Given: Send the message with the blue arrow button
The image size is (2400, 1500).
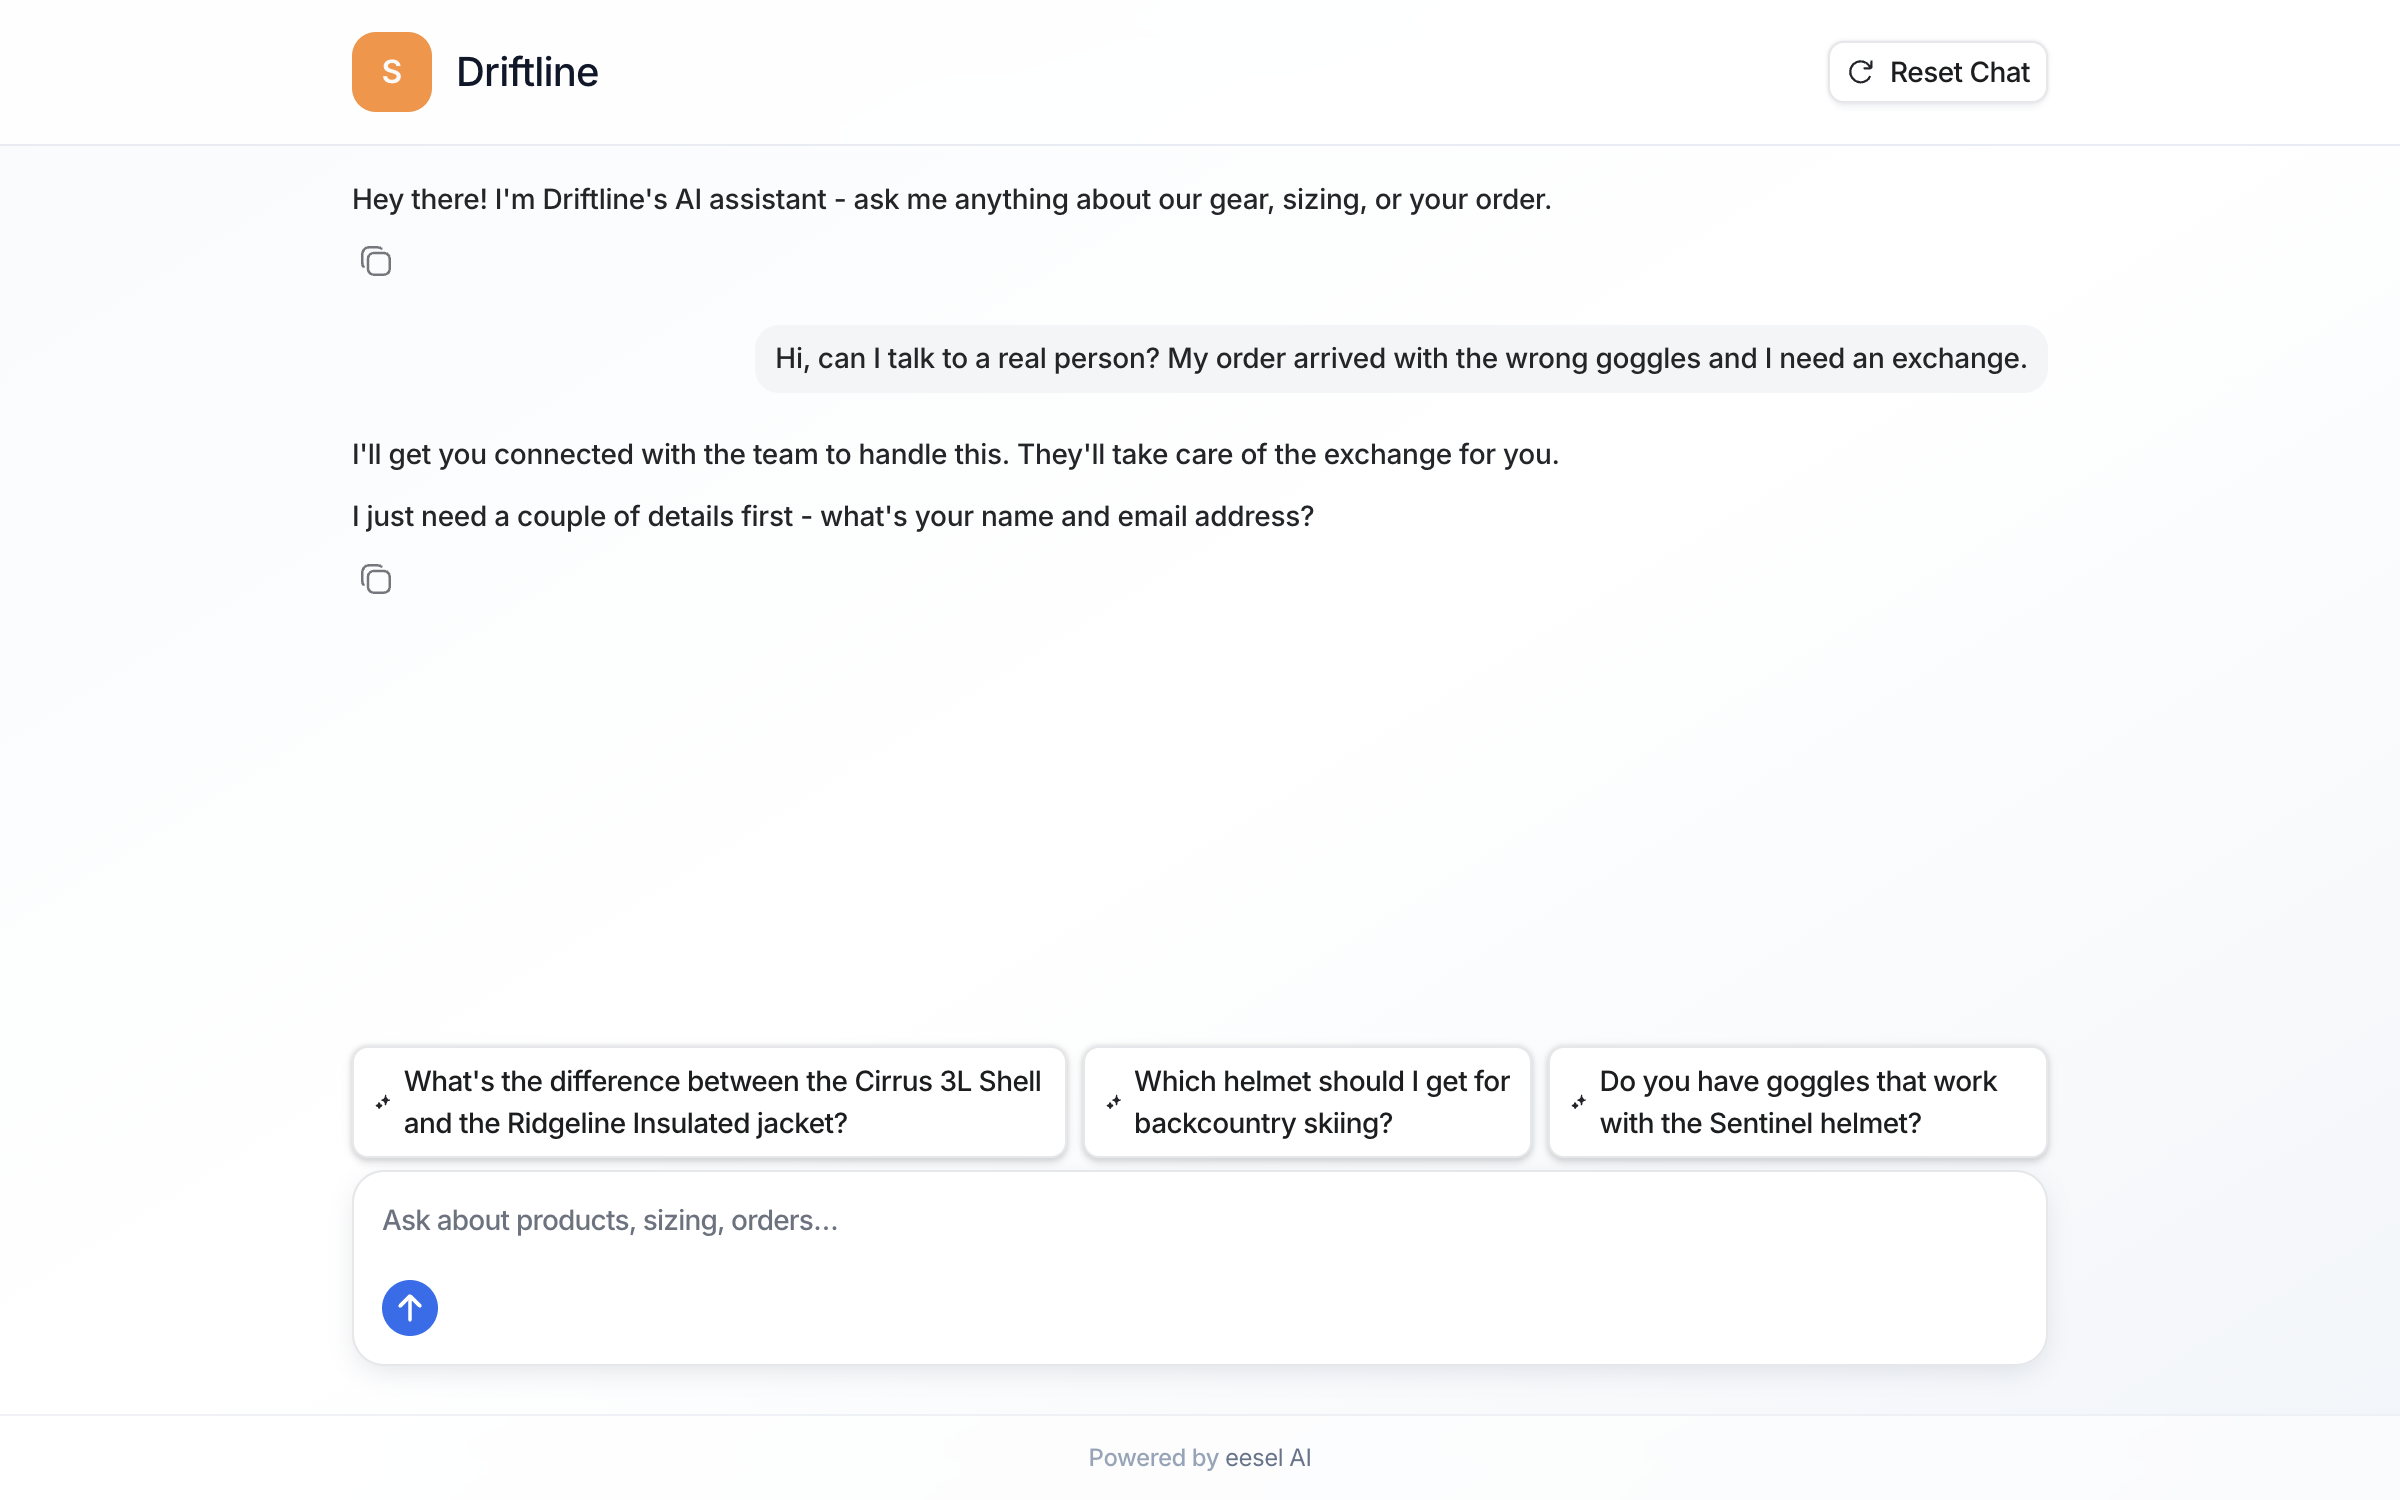Looking at the screenshot, I should (x=410, y=1307).
